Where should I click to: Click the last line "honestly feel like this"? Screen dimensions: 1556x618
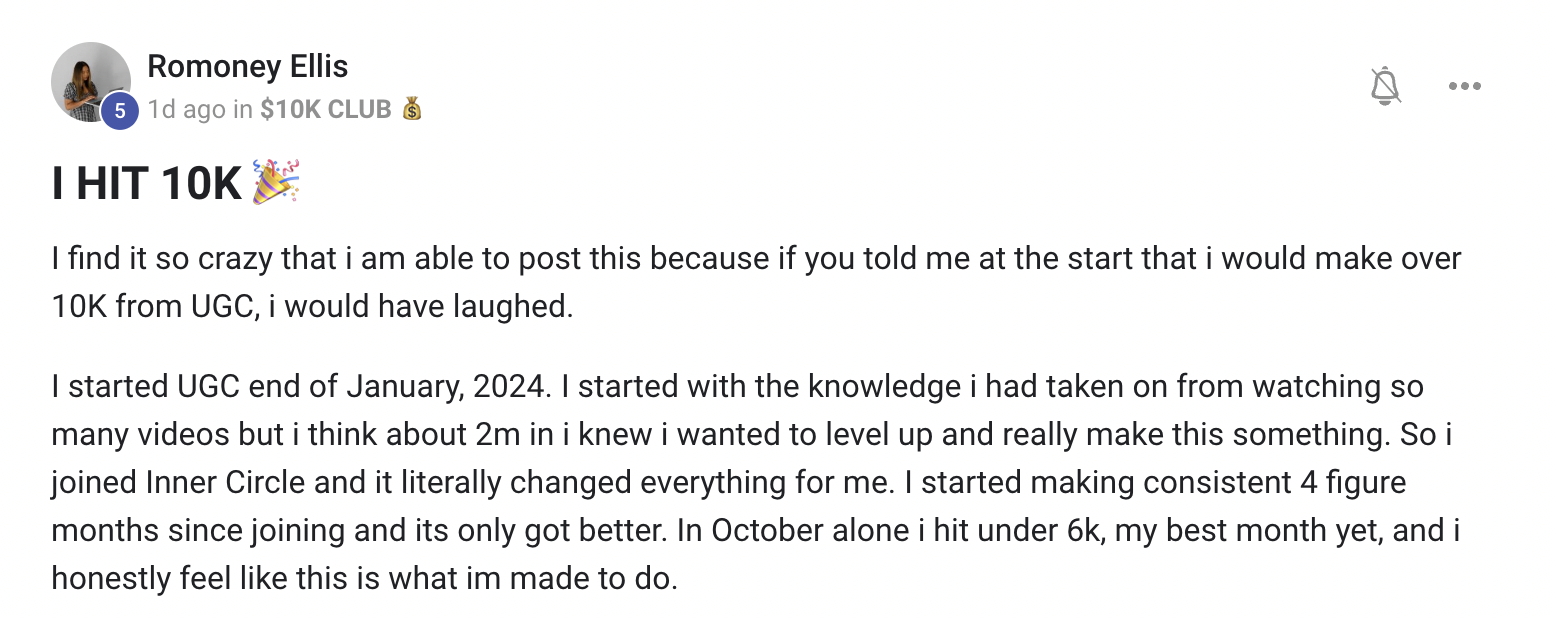tap(364, 578)
